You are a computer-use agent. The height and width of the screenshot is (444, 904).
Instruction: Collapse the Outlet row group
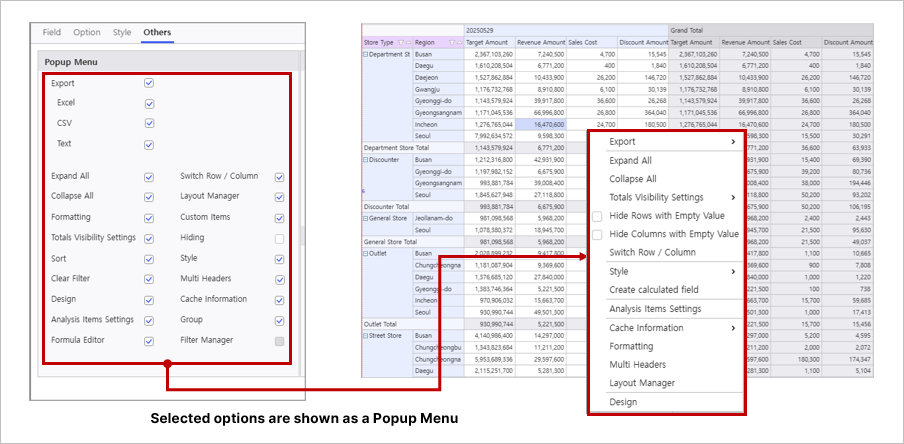point(366,253)
